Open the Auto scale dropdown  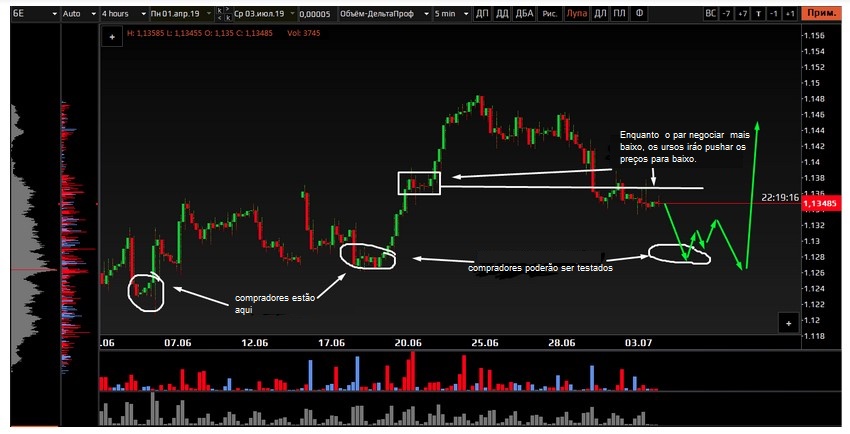pos(79,14)
